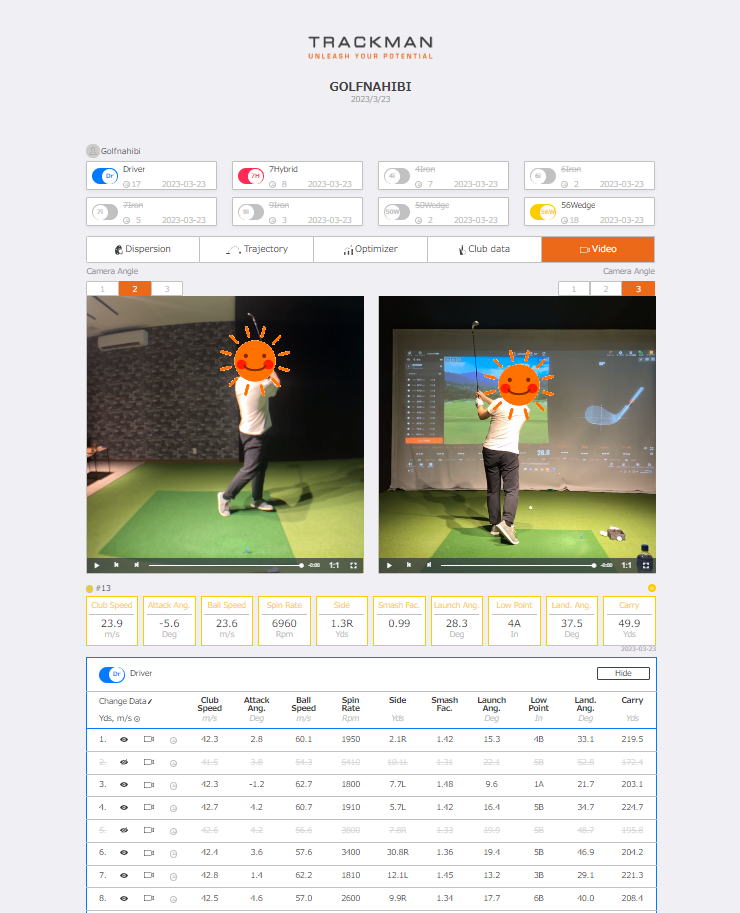Play the right swing video
This screenshot has height=913, width=740.
(x=389, y=565)
